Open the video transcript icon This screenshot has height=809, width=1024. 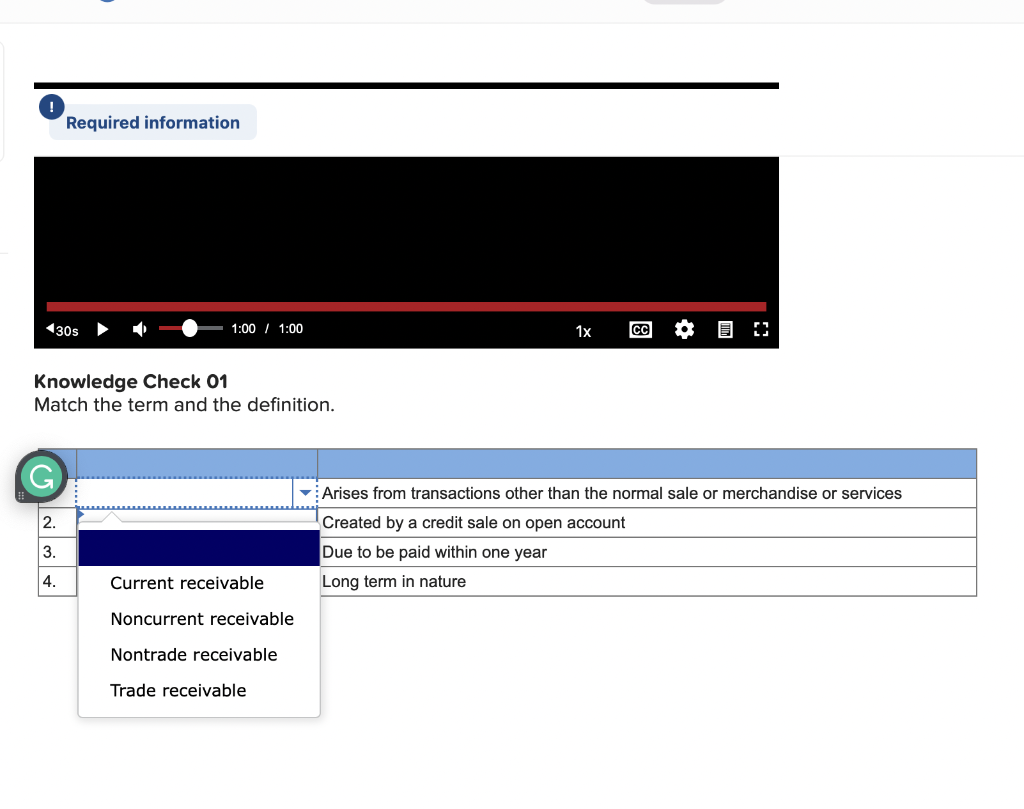click(725, 330)
